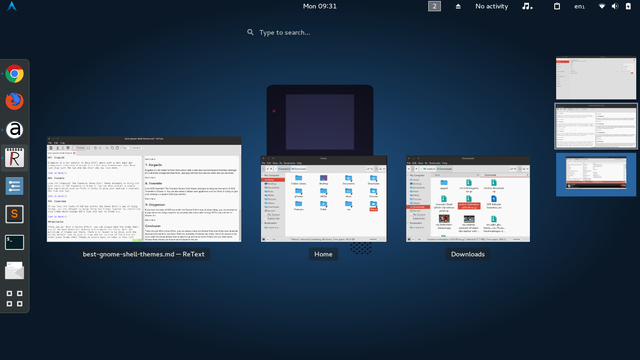This screenshot has width=640, height=360.
Task: Open the clipboard indicator in top bar
Action: (x=557, y=6)
